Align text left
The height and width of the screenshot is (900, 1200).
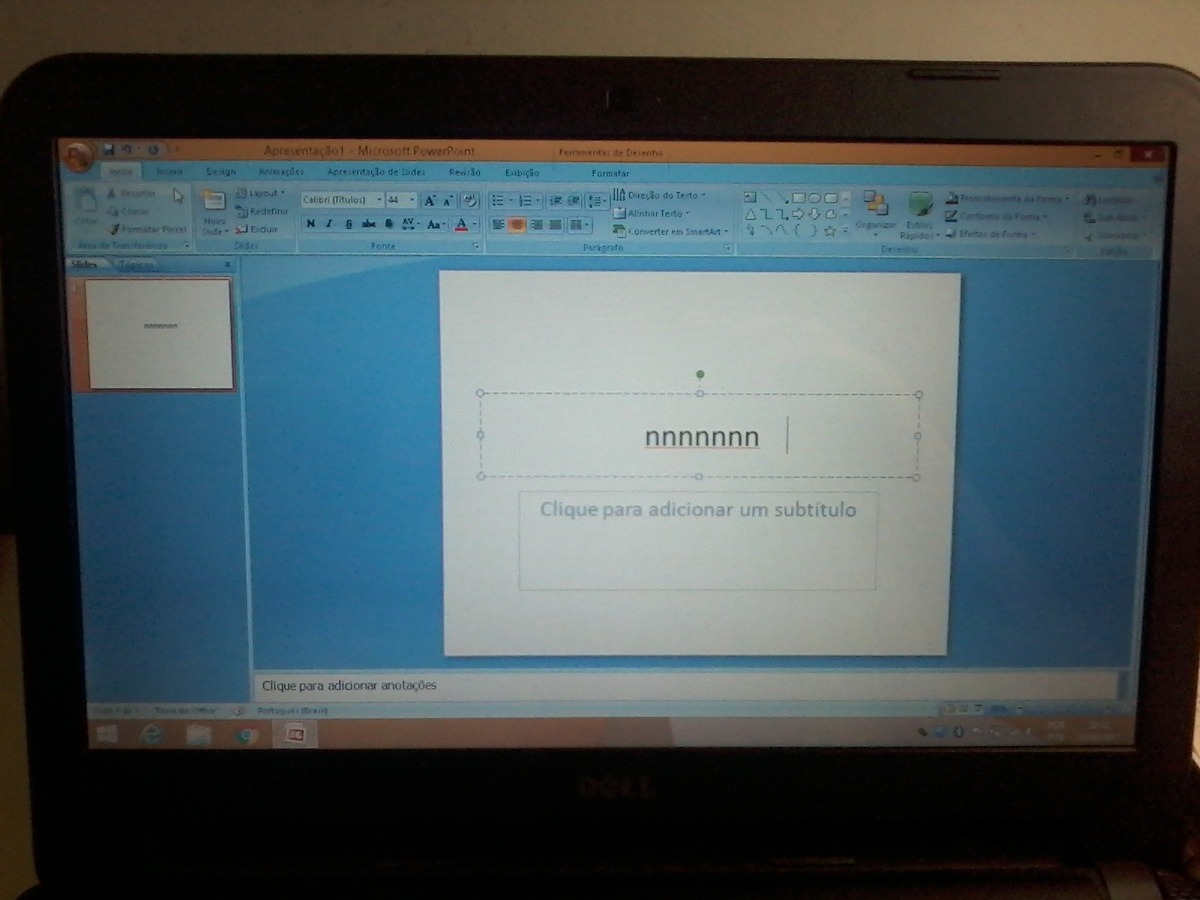(498, 225)
